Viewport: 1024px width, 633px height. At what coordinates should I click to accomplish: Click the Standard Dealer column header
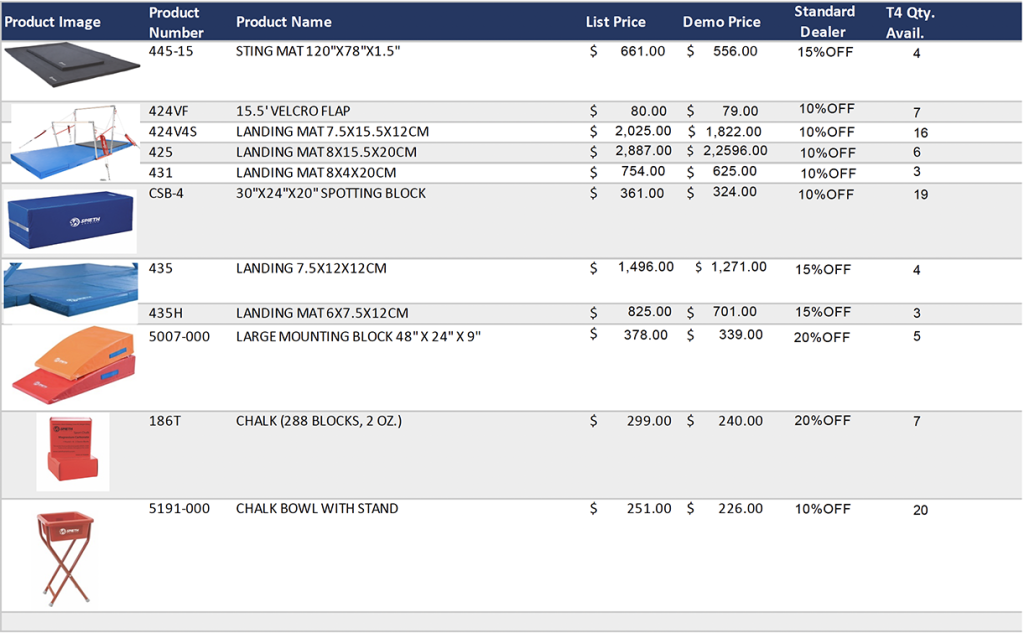(x=824, y=22)
